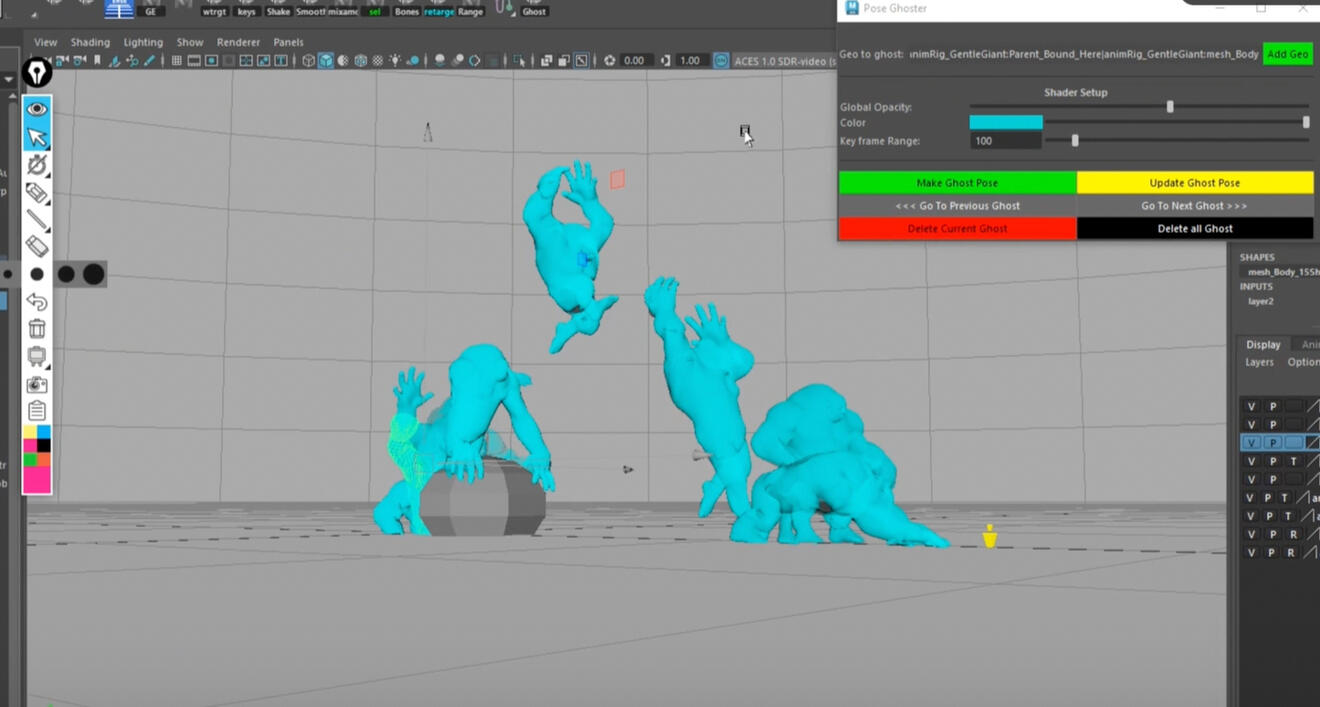This screenshot has height=707, width=1320.
Task: Open the Layers menu in layer editor
Action: pyautogui.click(x=1259, y=362)
